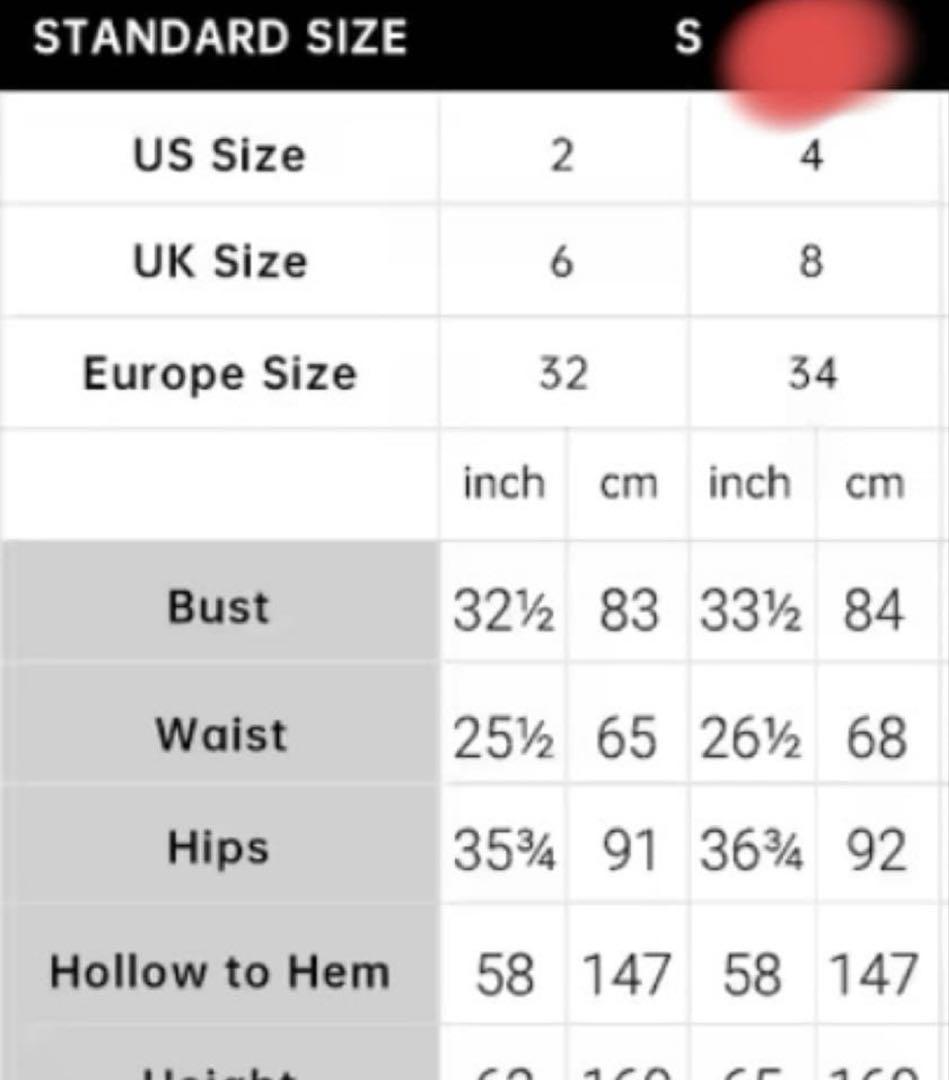Select bust measurement 84 cm
This screenshot has height=1080, width=949.
(x=874, y=611)
